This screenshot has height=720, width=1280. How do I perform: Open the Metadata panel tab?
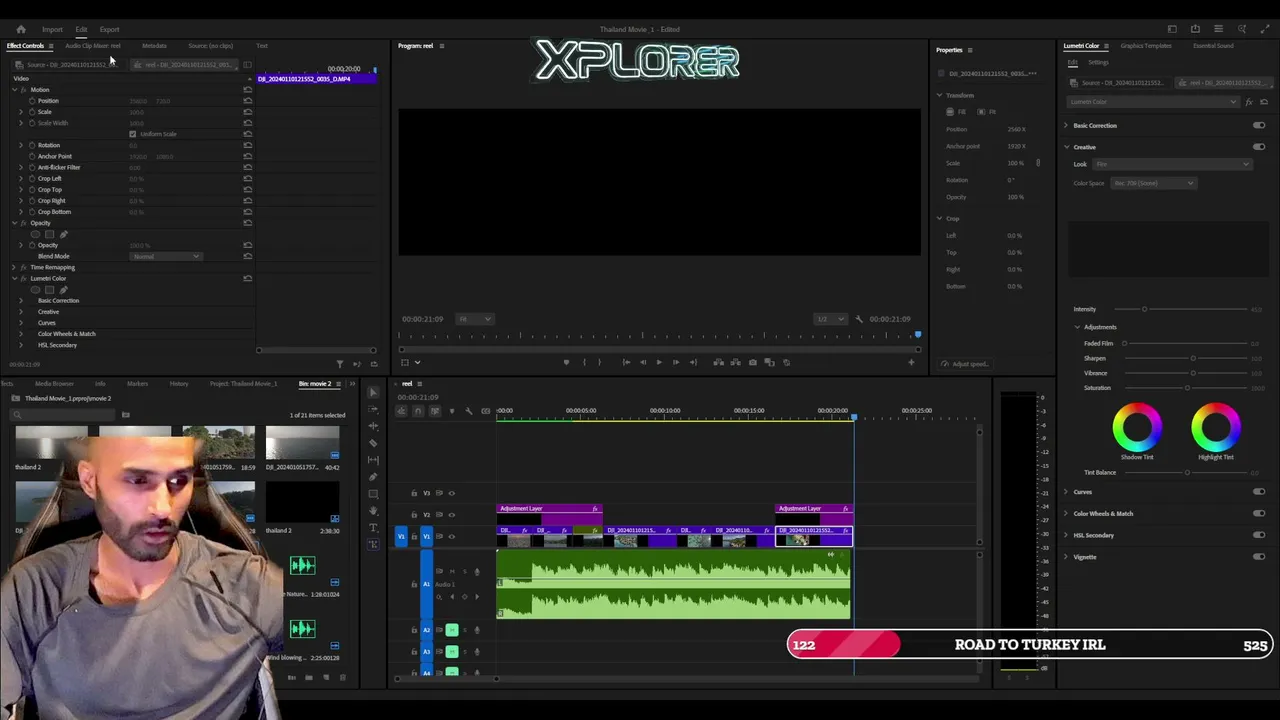(x=154, y=46)
